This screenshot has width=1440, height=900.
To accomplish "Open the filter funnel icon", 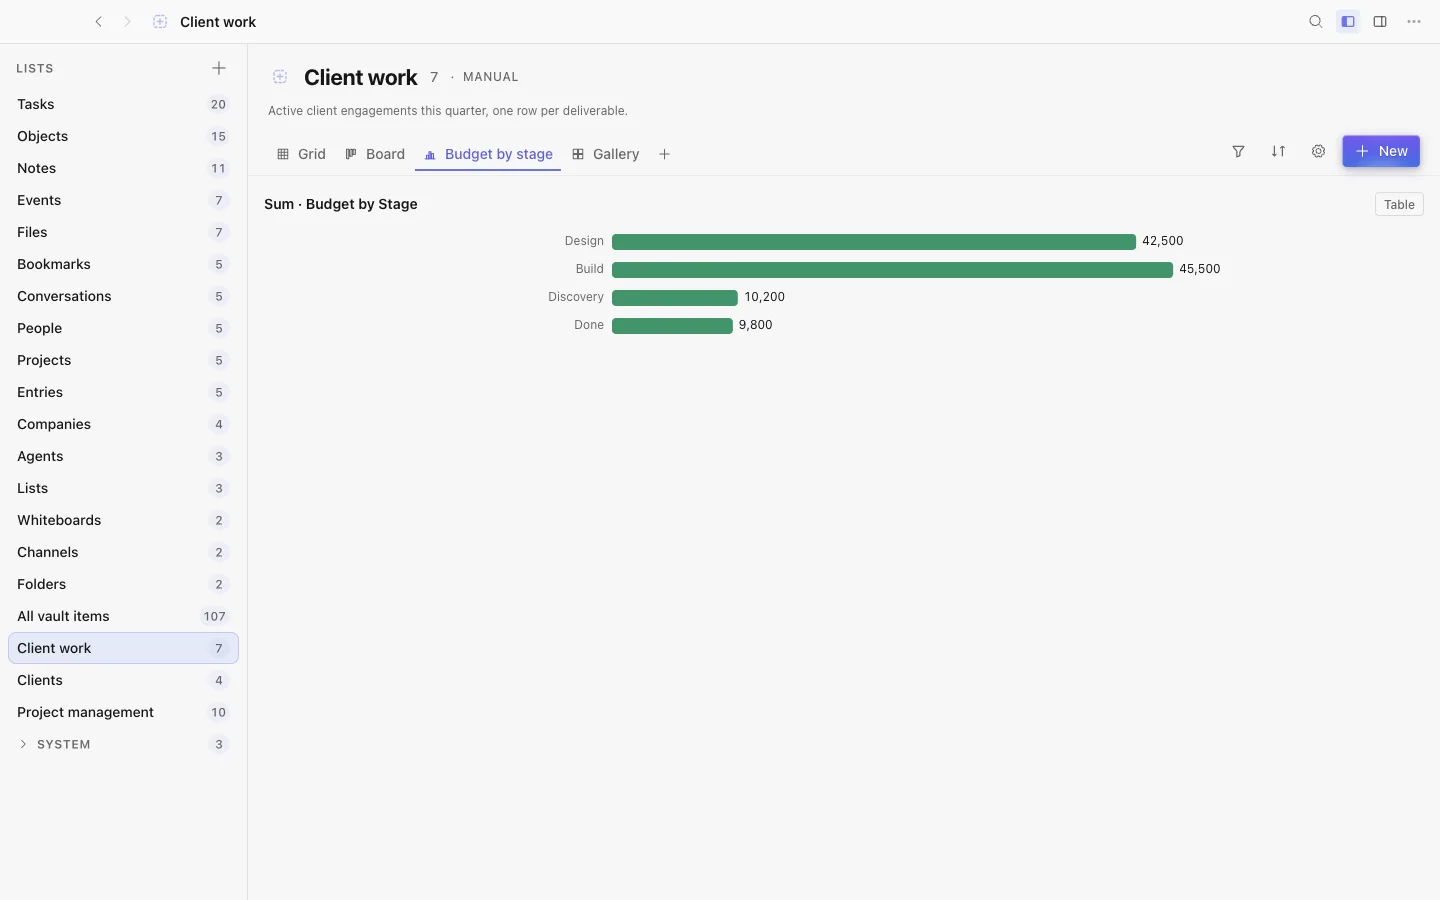I will (1238, 151).
